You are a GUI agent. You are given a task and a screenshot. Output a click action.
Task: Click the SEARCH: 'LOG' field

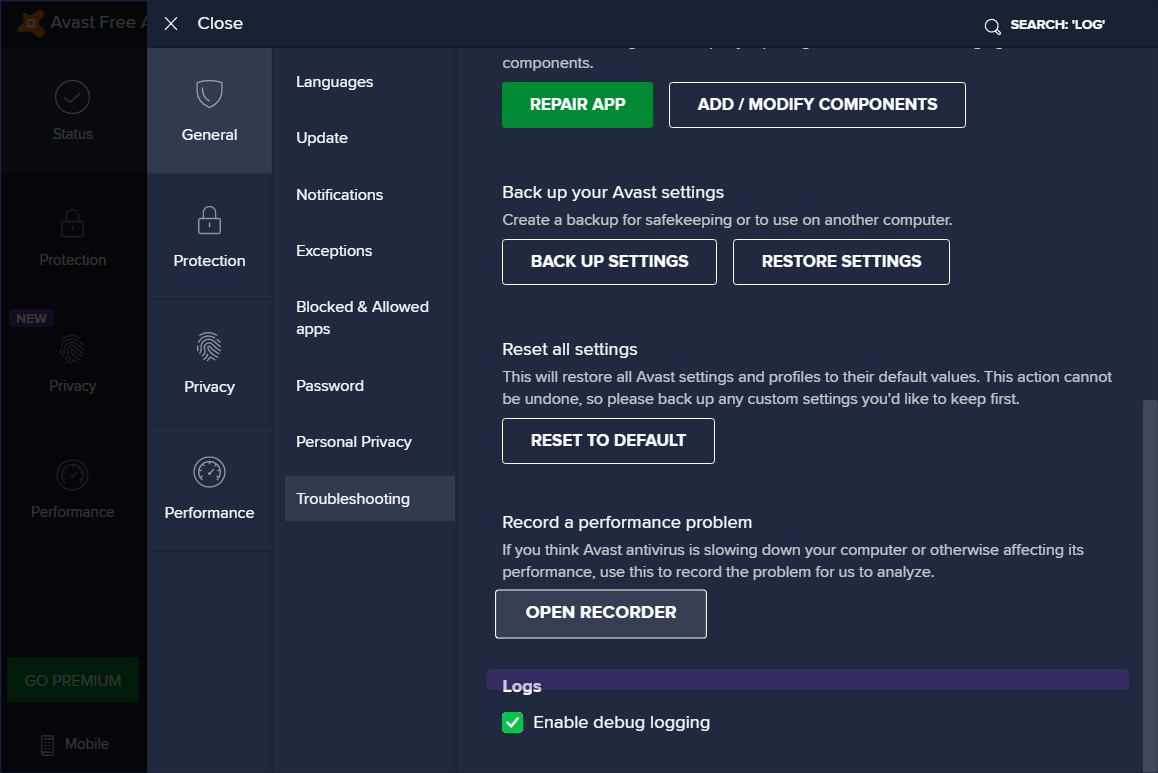[x=1057, y=25]
